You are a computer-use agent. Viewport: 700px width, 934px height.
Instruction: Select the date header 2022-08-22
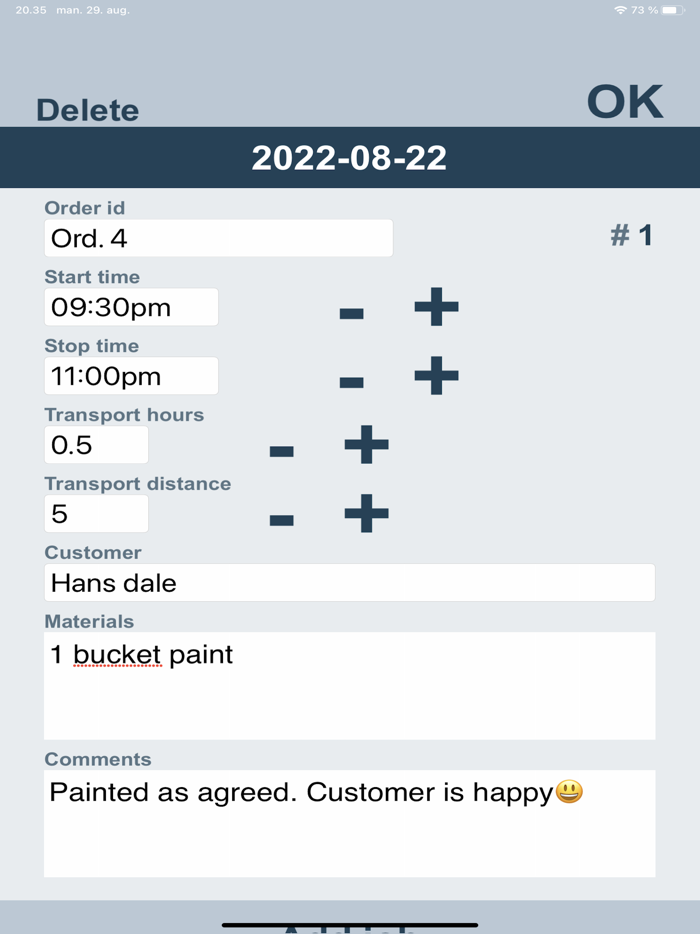click(349, 157)
